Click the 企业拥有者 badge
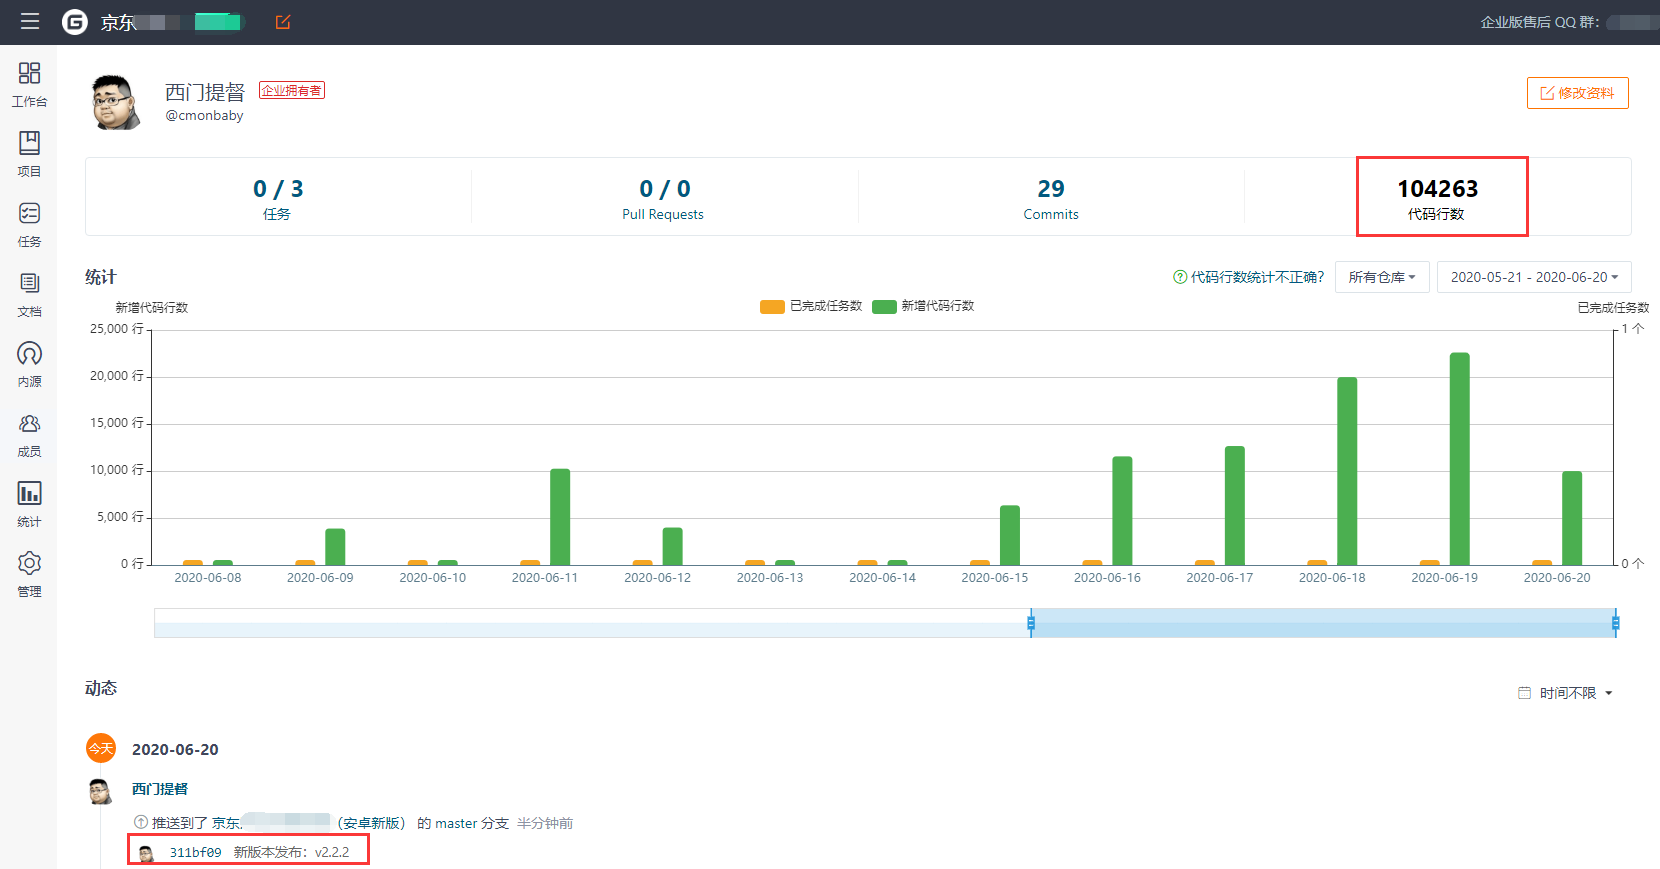The image size is (1660, 869). coord(292,90)
